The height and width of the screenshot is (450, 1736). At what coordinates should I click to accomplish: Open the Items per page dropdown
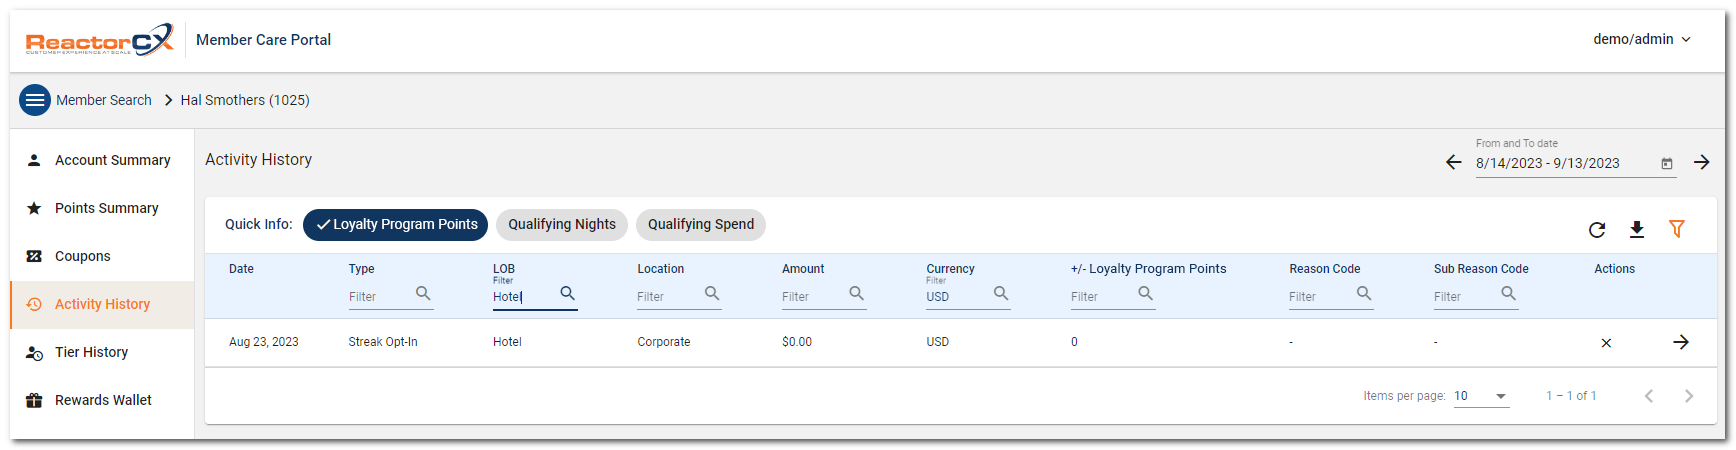pyautogui.click(x=1481, y=396)
